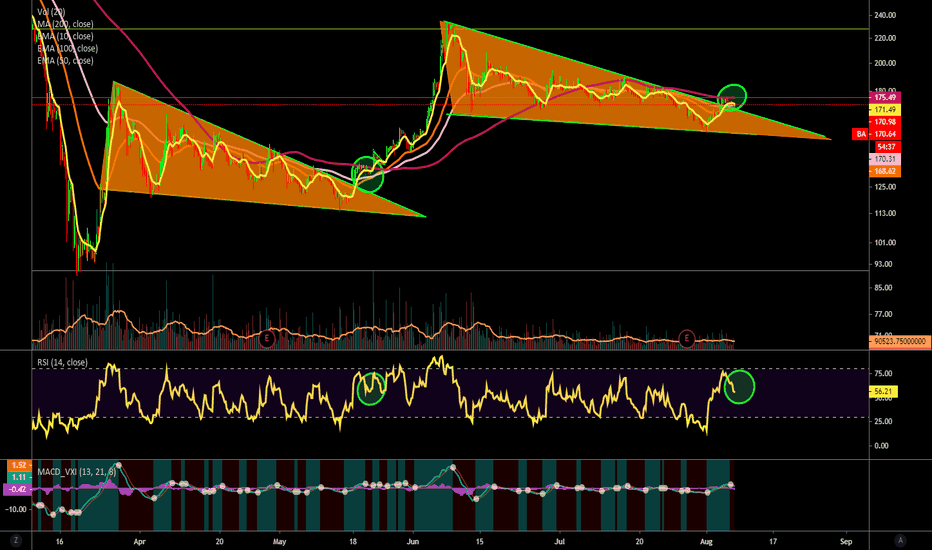Image resolution: width=932 pixels, height=550 pixels.
Task: Select the MA (200, close) indicator legend
Action: (65, 24)
